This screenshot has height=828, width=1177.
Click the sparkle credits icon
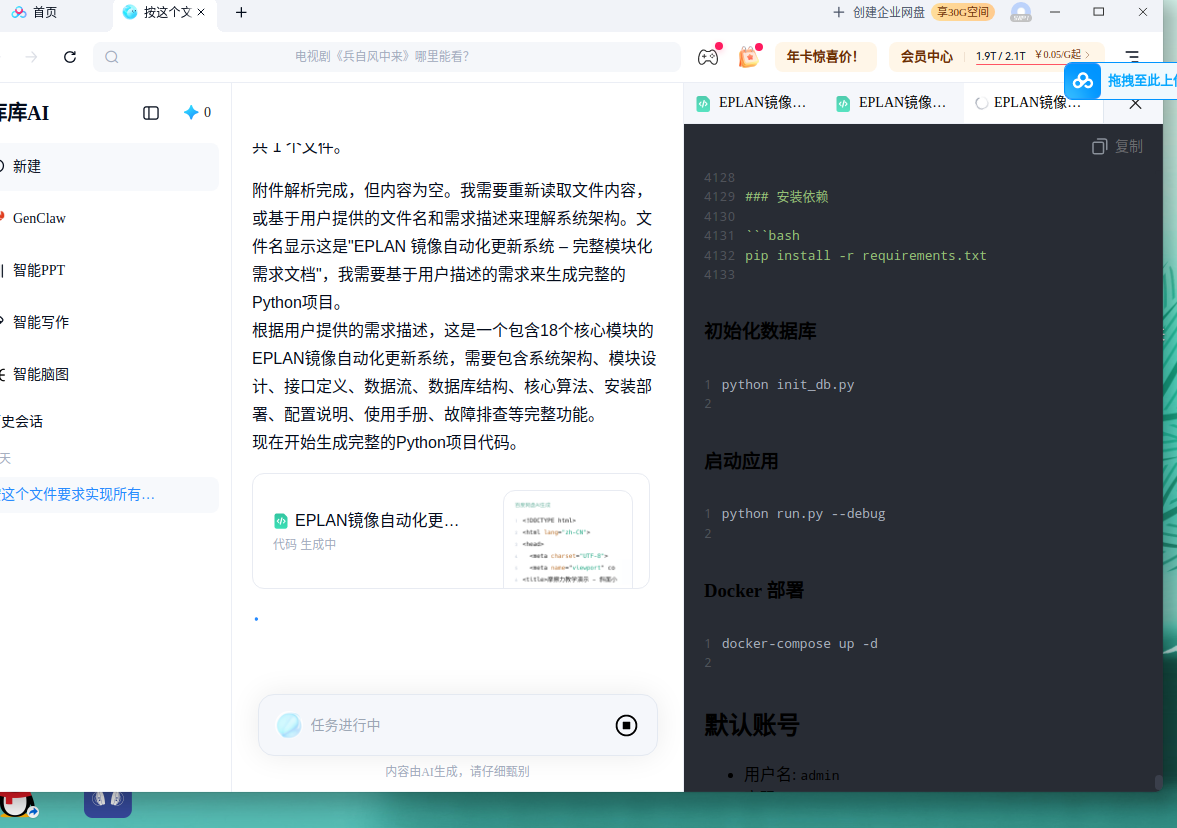click(x=191, y=113)
